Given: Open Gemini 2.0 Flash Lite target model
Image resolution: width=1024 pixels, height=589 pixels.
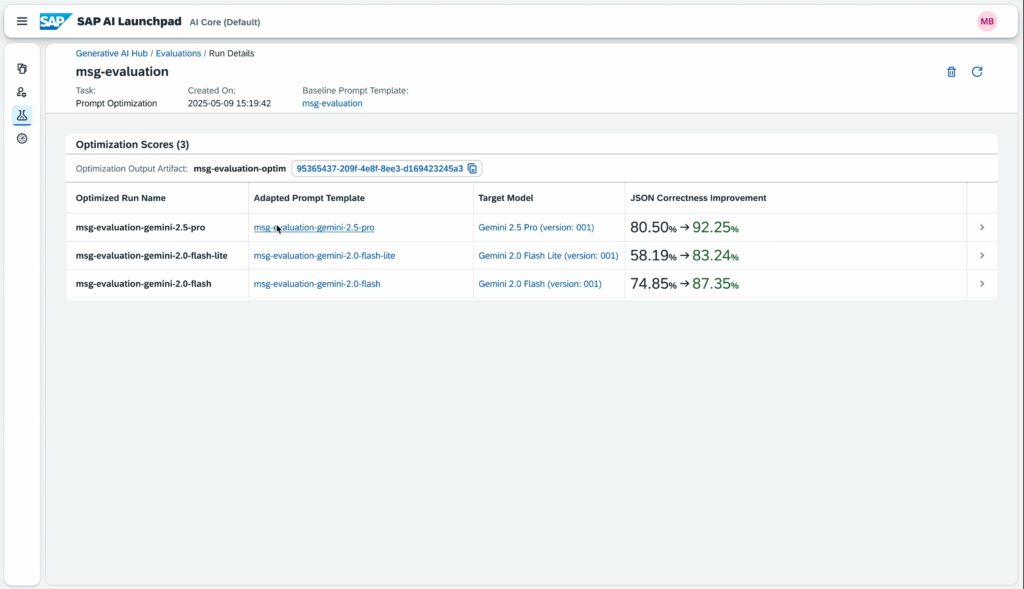Looking at the screenshot, I should (x=548, y=255).
